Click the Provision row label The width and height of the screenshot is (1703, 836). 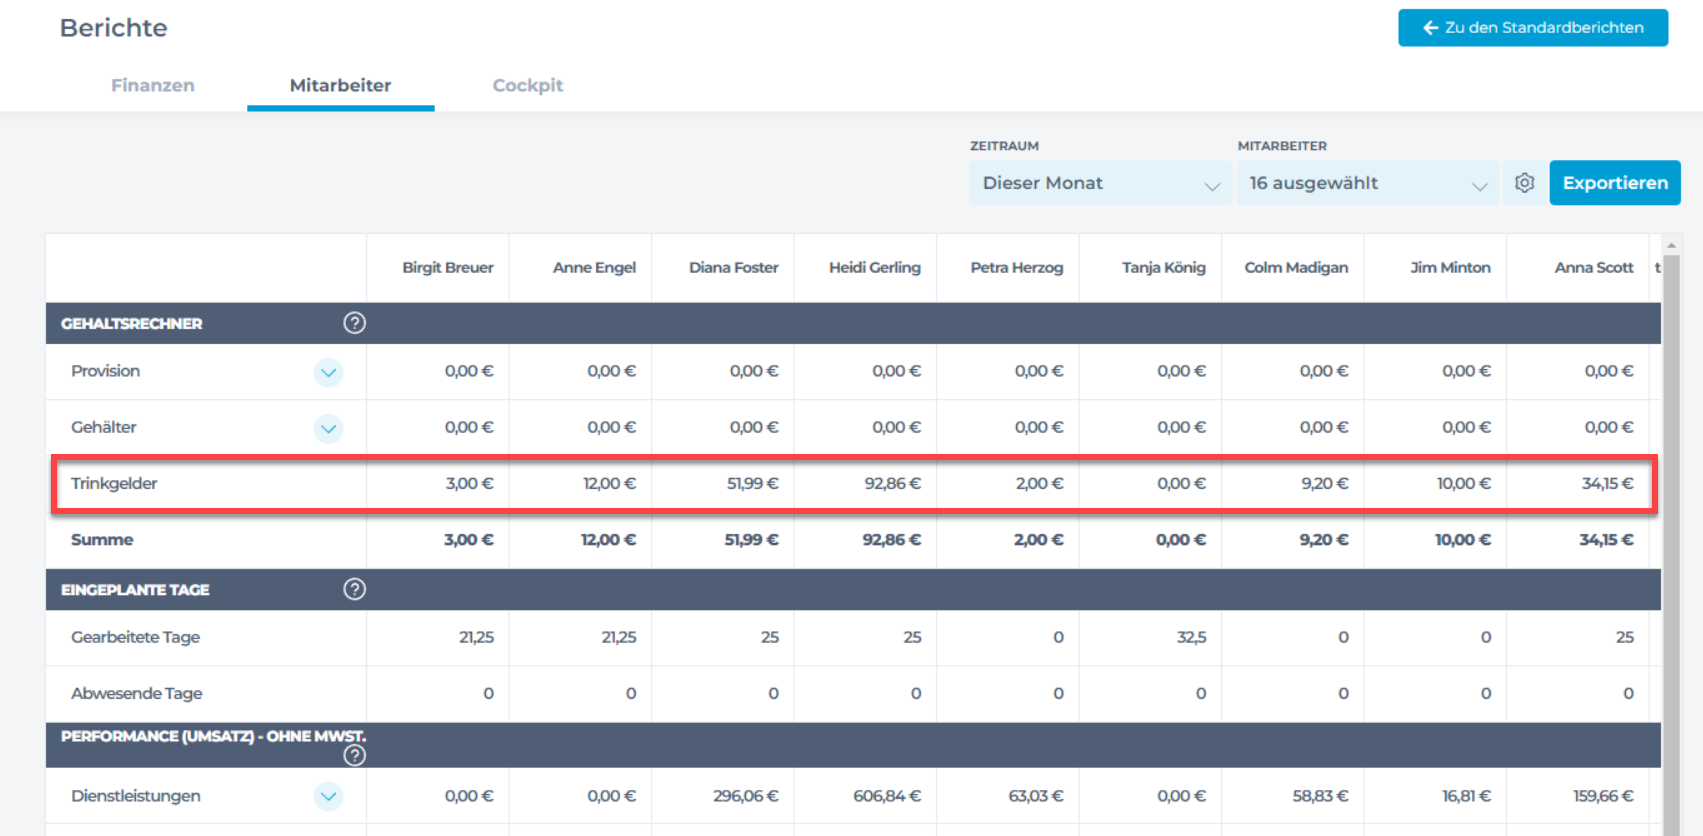(105, 371)
